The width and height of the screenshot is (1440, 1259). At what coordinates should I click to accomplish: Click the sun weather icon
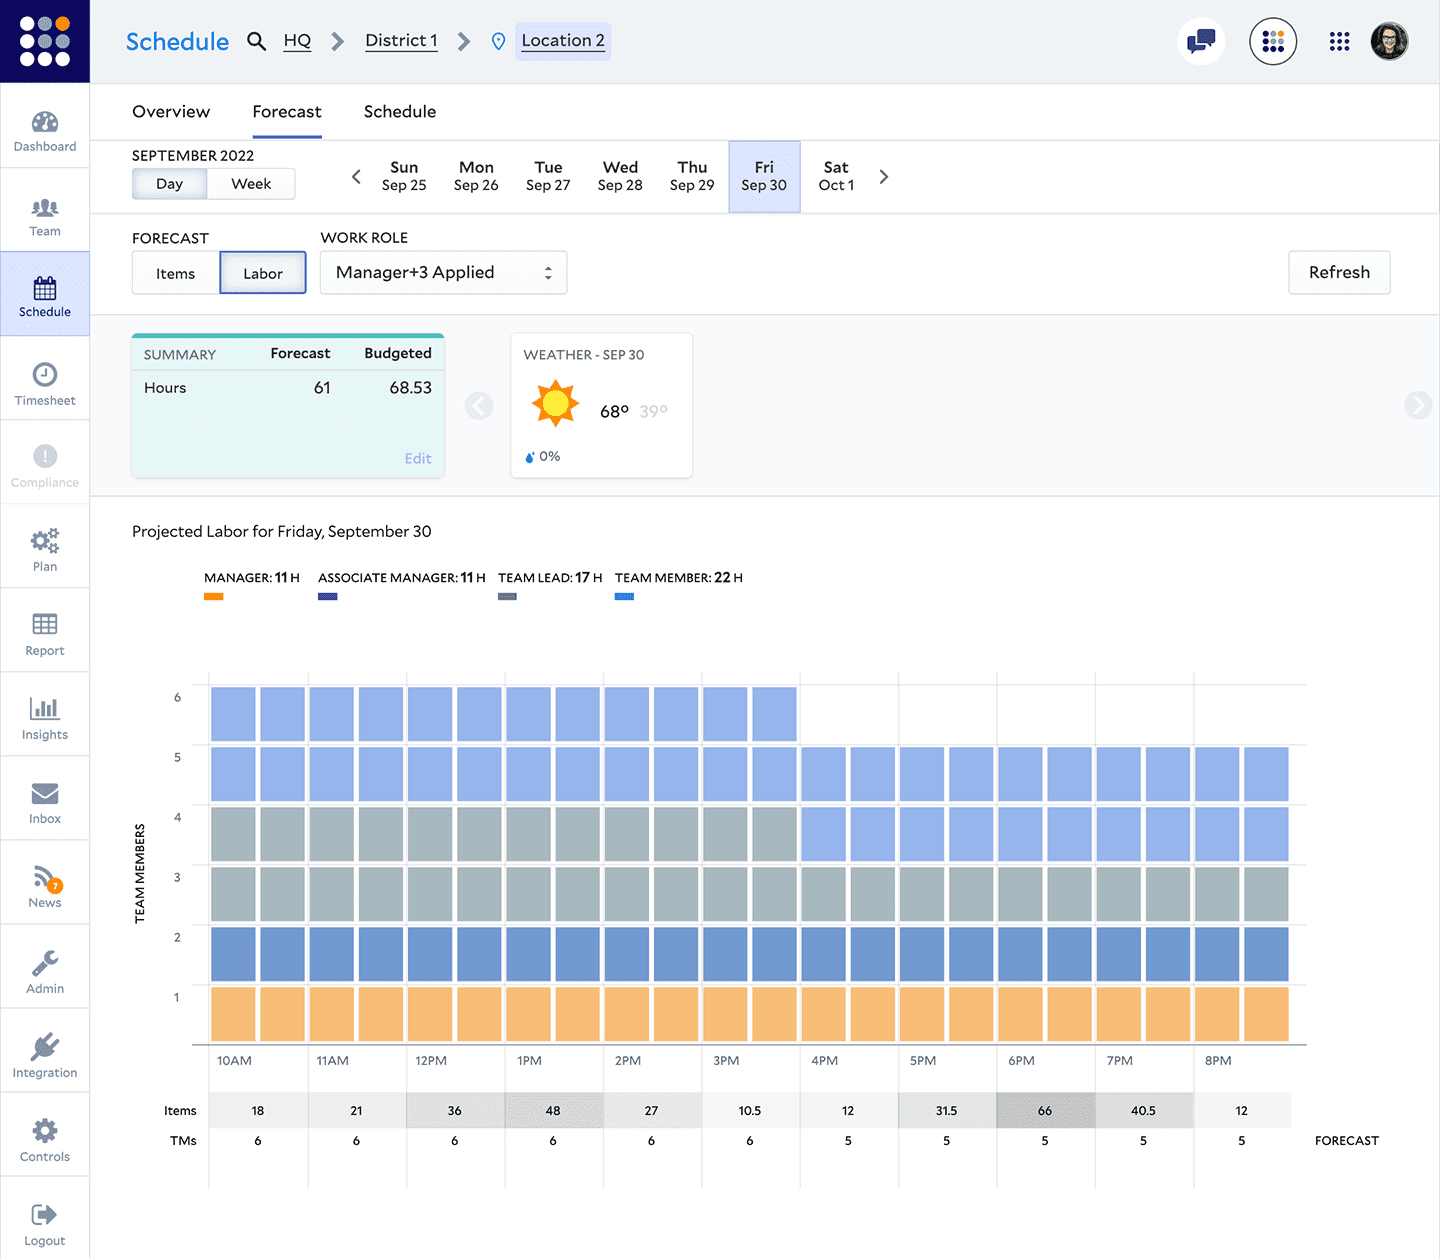click(555, 404)
